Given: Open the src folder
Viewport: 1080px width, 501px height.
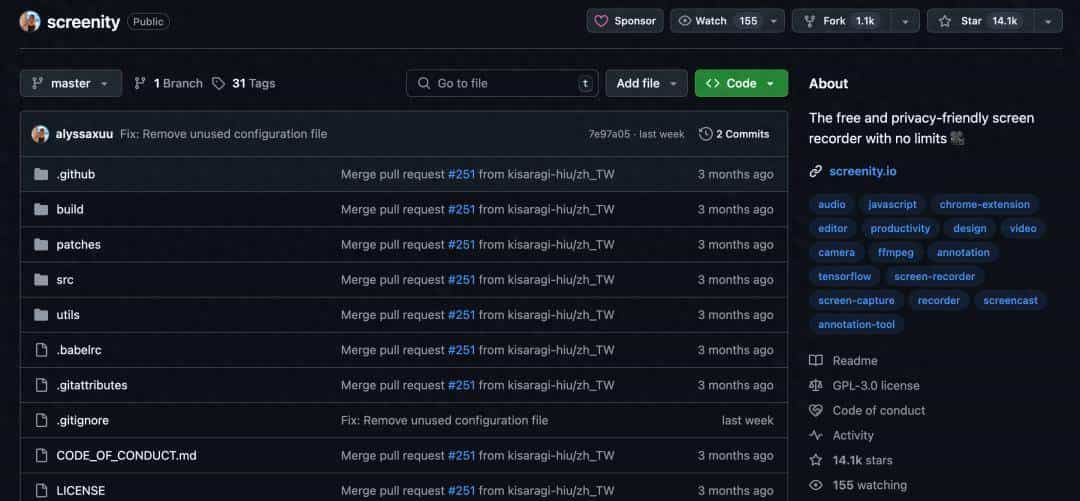Looking at the screenshot, I should [x=65, y=280].
